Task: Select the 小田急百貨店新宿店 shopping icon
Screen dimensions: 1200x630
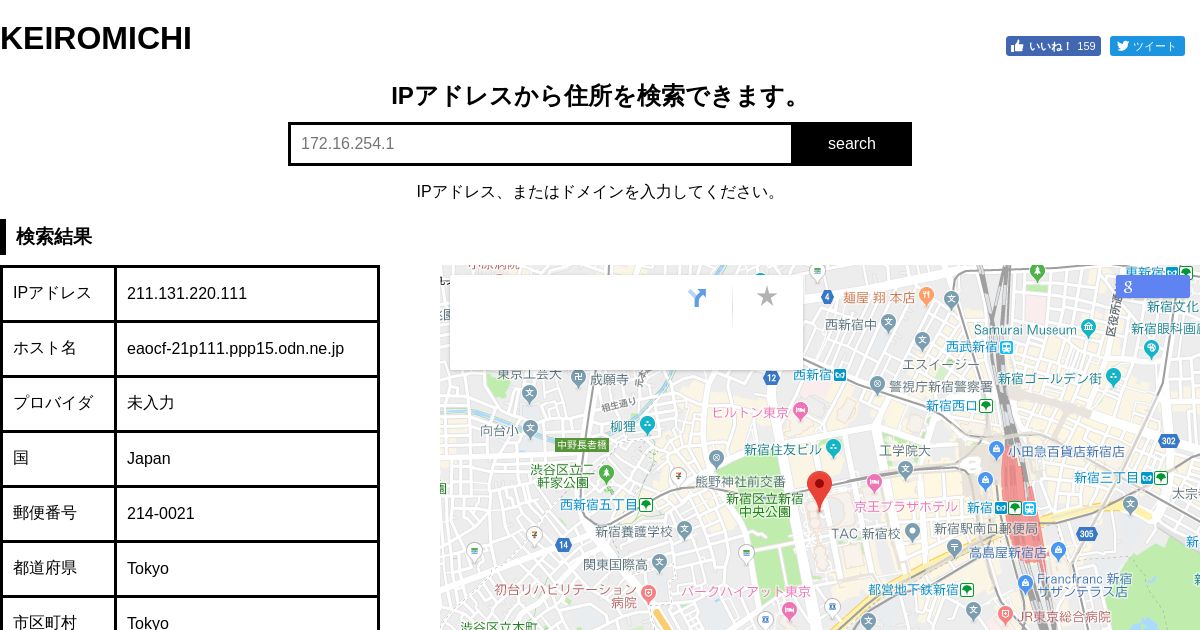Action: coord(997,451)
